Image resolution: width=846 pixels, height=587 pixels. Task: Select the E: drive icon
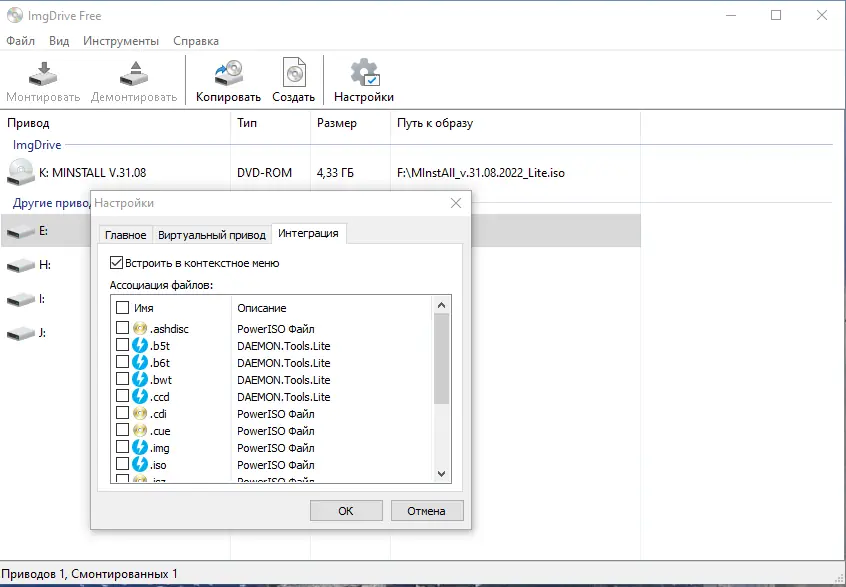tap(21, 232)
